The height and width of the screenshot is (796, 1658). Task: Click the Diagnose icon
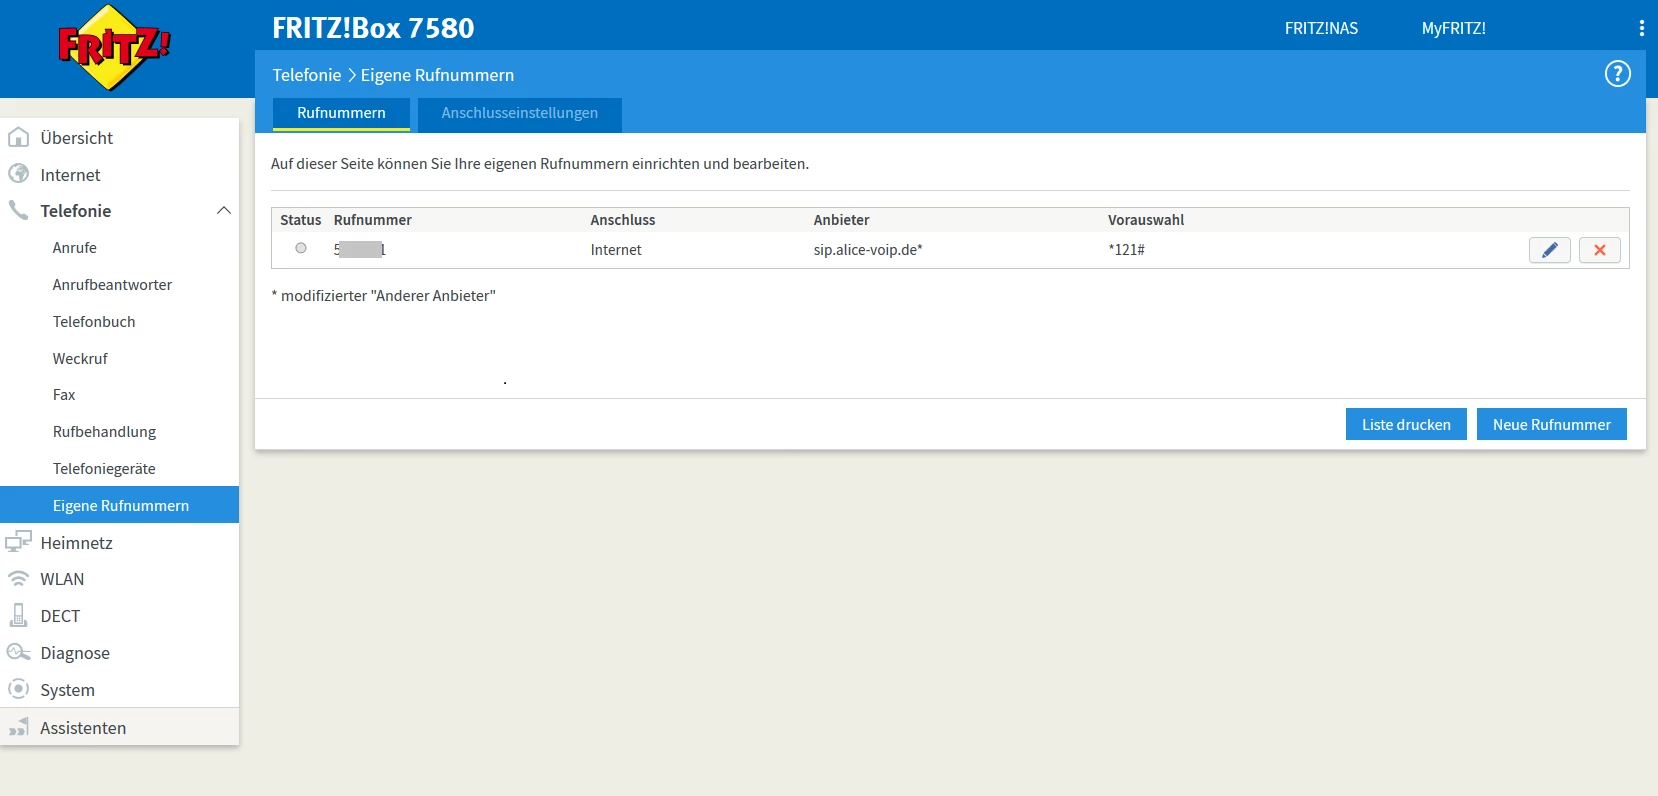click(x=18, y=652)
